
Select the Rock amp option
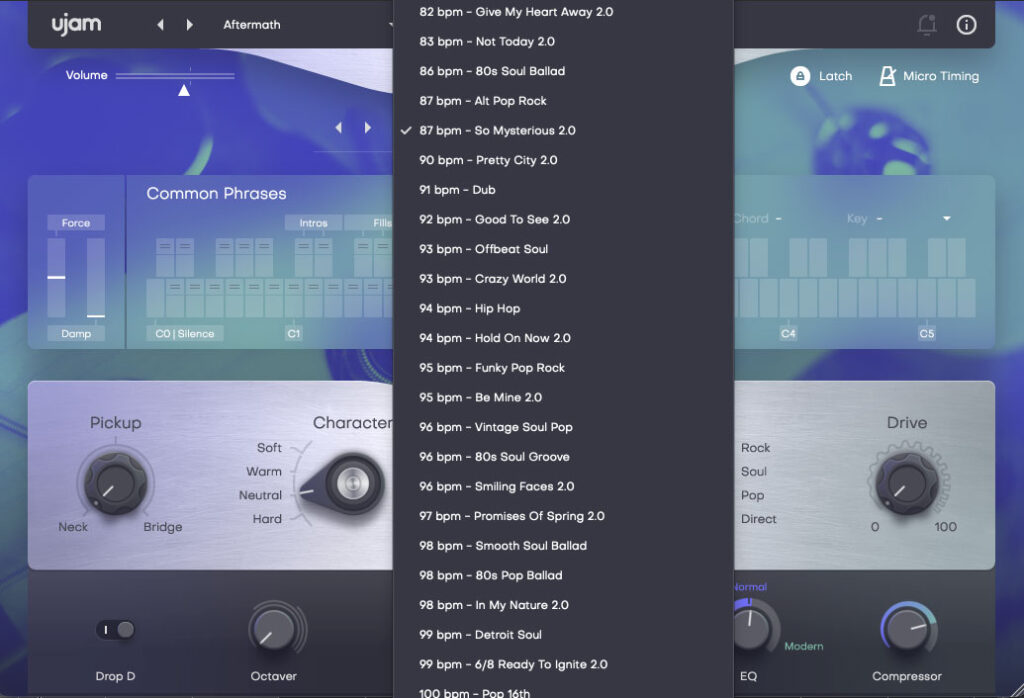(756, 448)
